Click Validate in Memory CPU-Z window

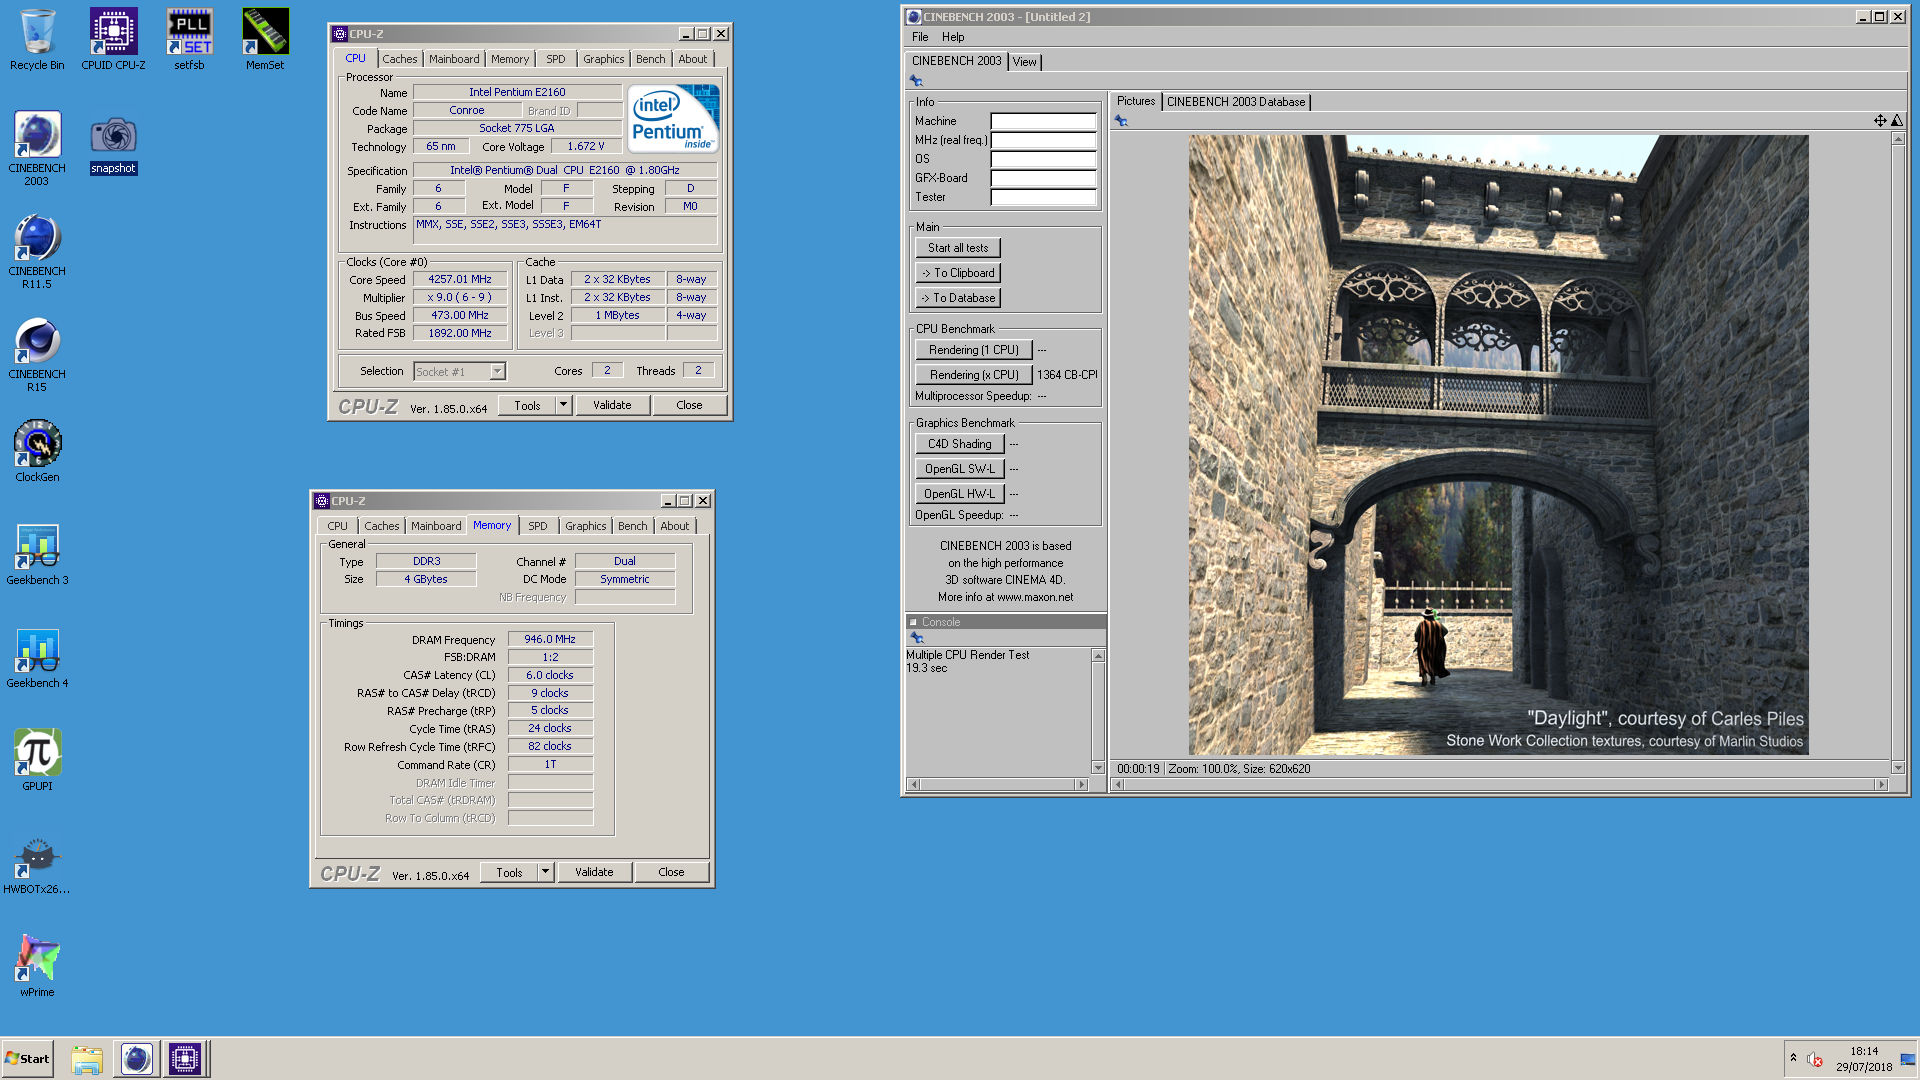594,872
